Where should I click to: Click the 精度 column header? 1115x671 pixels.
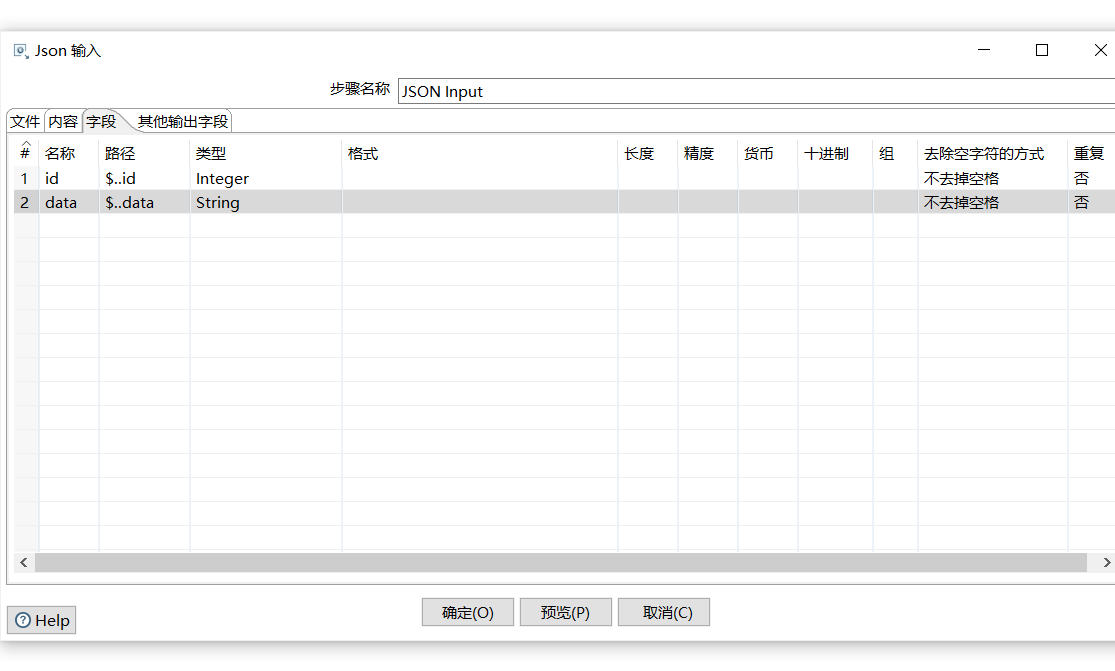coord(708,153)
